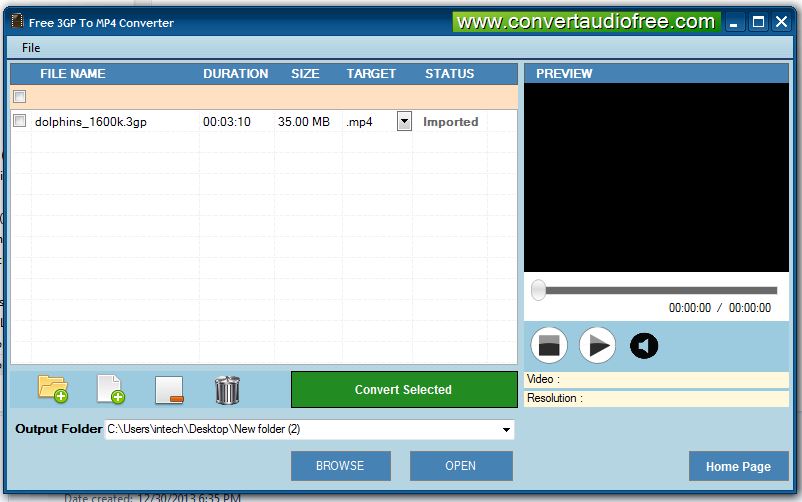Screen dimensions: 802x502
Task: Click the Convert Selected button
Action: click(404, 390)
